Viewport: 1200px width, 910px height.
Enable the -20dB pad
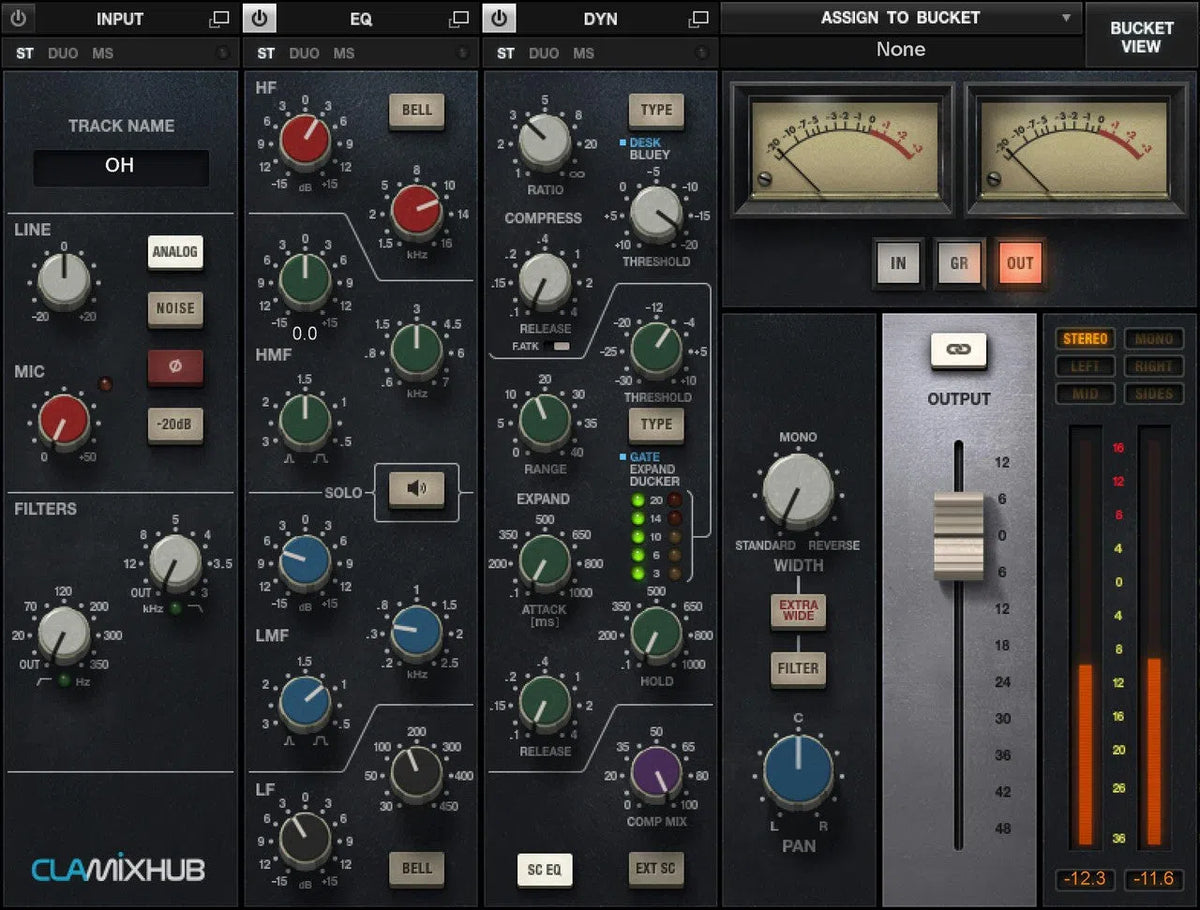(x=175, y=425)
